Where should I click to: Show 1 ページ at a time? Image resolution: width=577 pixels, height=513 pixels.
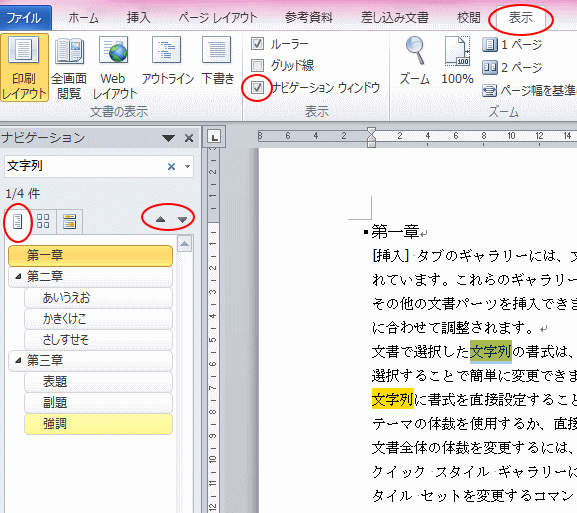point(512,45)
